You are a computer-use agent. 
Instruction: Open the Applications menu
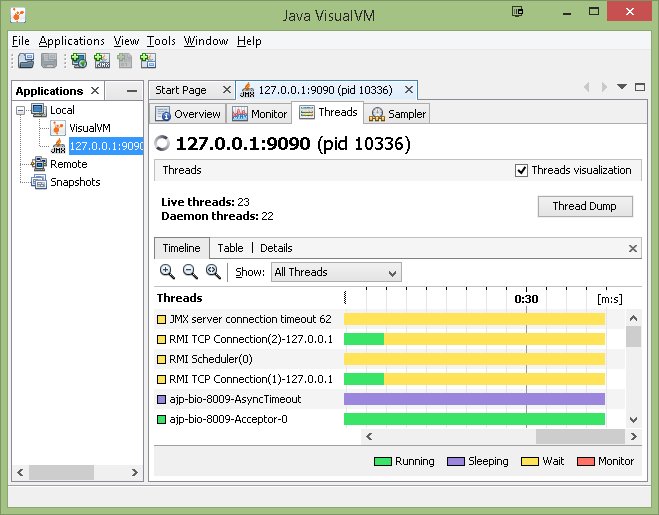[71, 41]
